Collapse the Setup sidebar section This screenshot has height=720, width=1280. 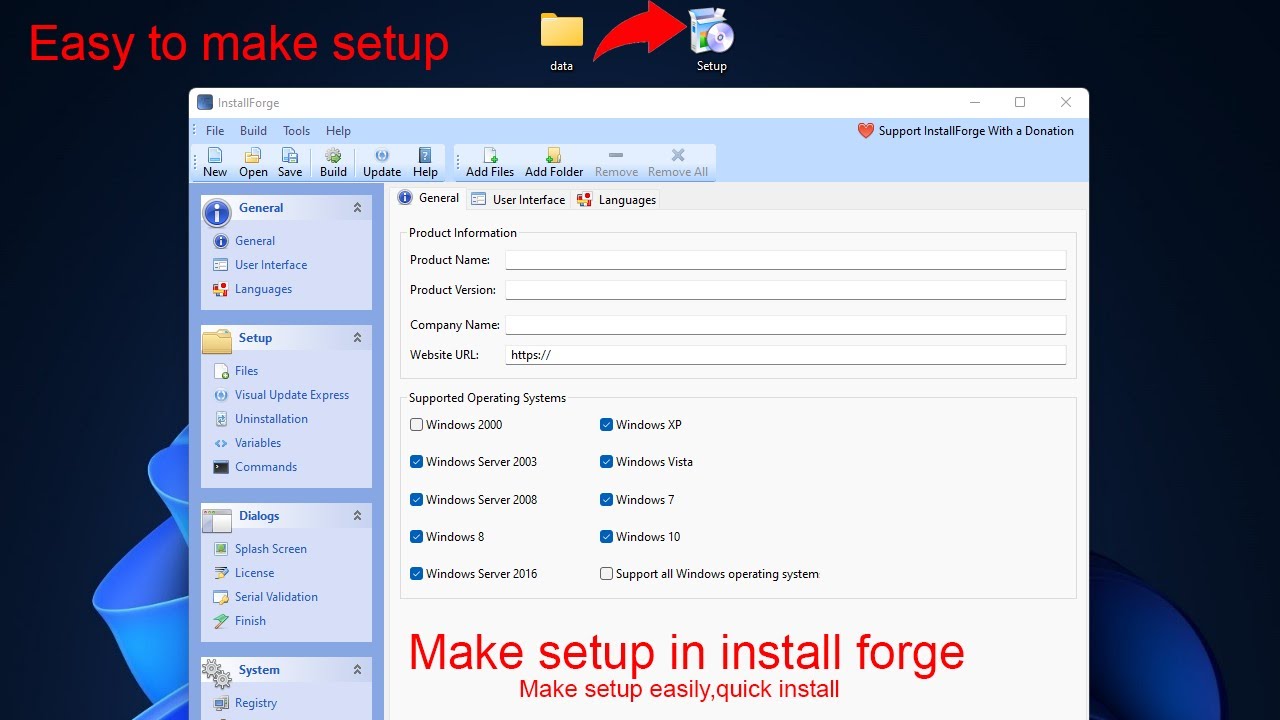coord(357,338)
